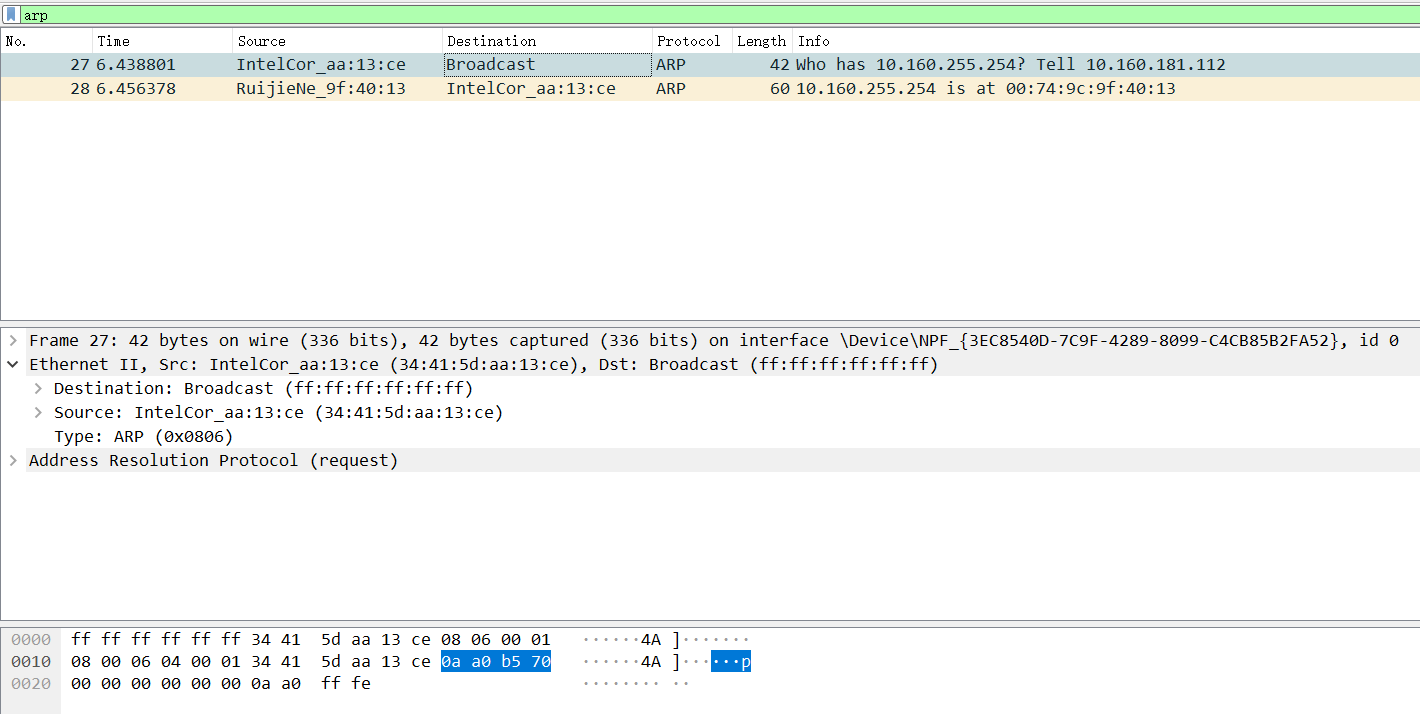Click hex bytes 08 06 00 01
Screen dimensions: 1420x714
coord(496,640)
